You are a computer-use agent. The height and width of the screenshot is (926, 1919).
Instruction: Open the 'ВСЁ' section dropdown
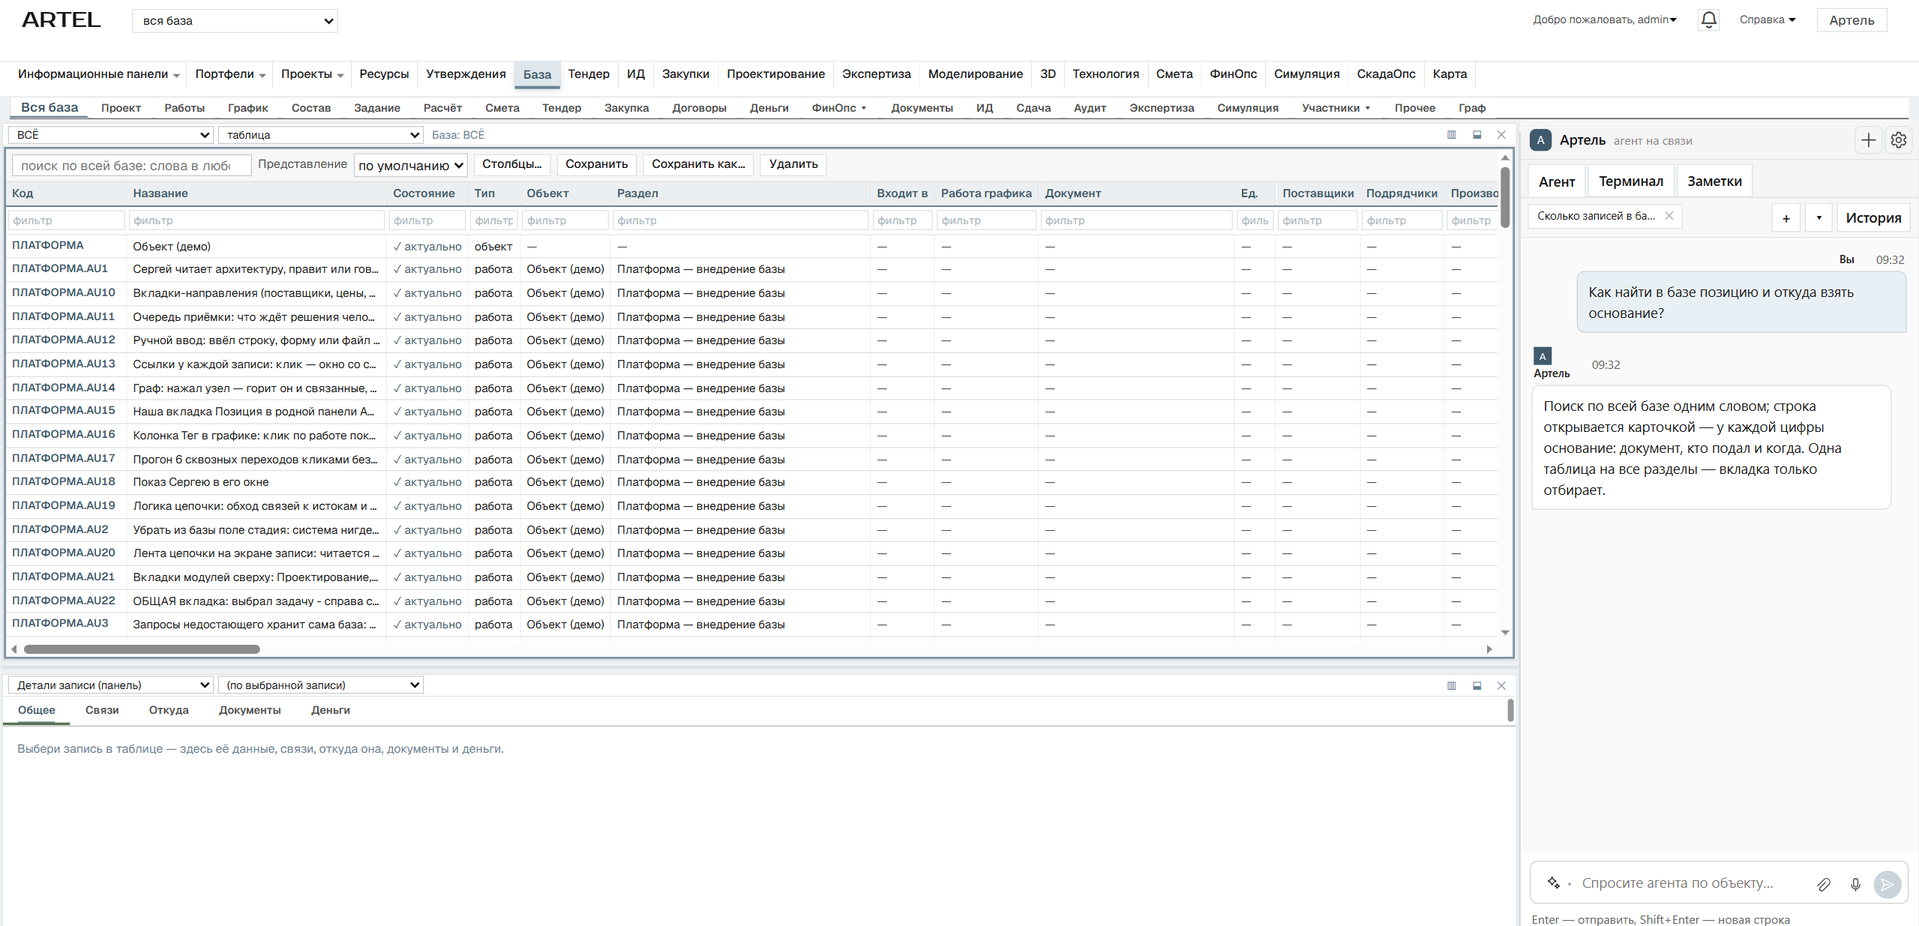click(x=111, y=135)
